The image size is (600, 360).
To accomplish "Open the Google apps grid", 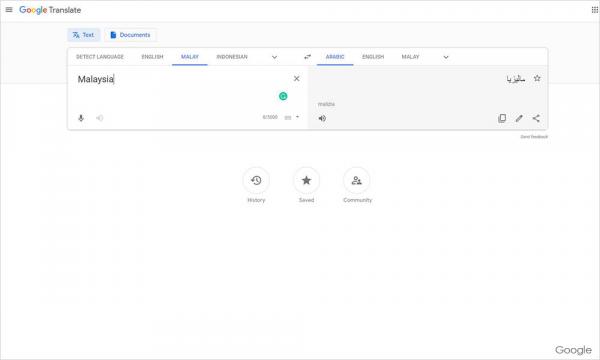I will click(595, 10).
